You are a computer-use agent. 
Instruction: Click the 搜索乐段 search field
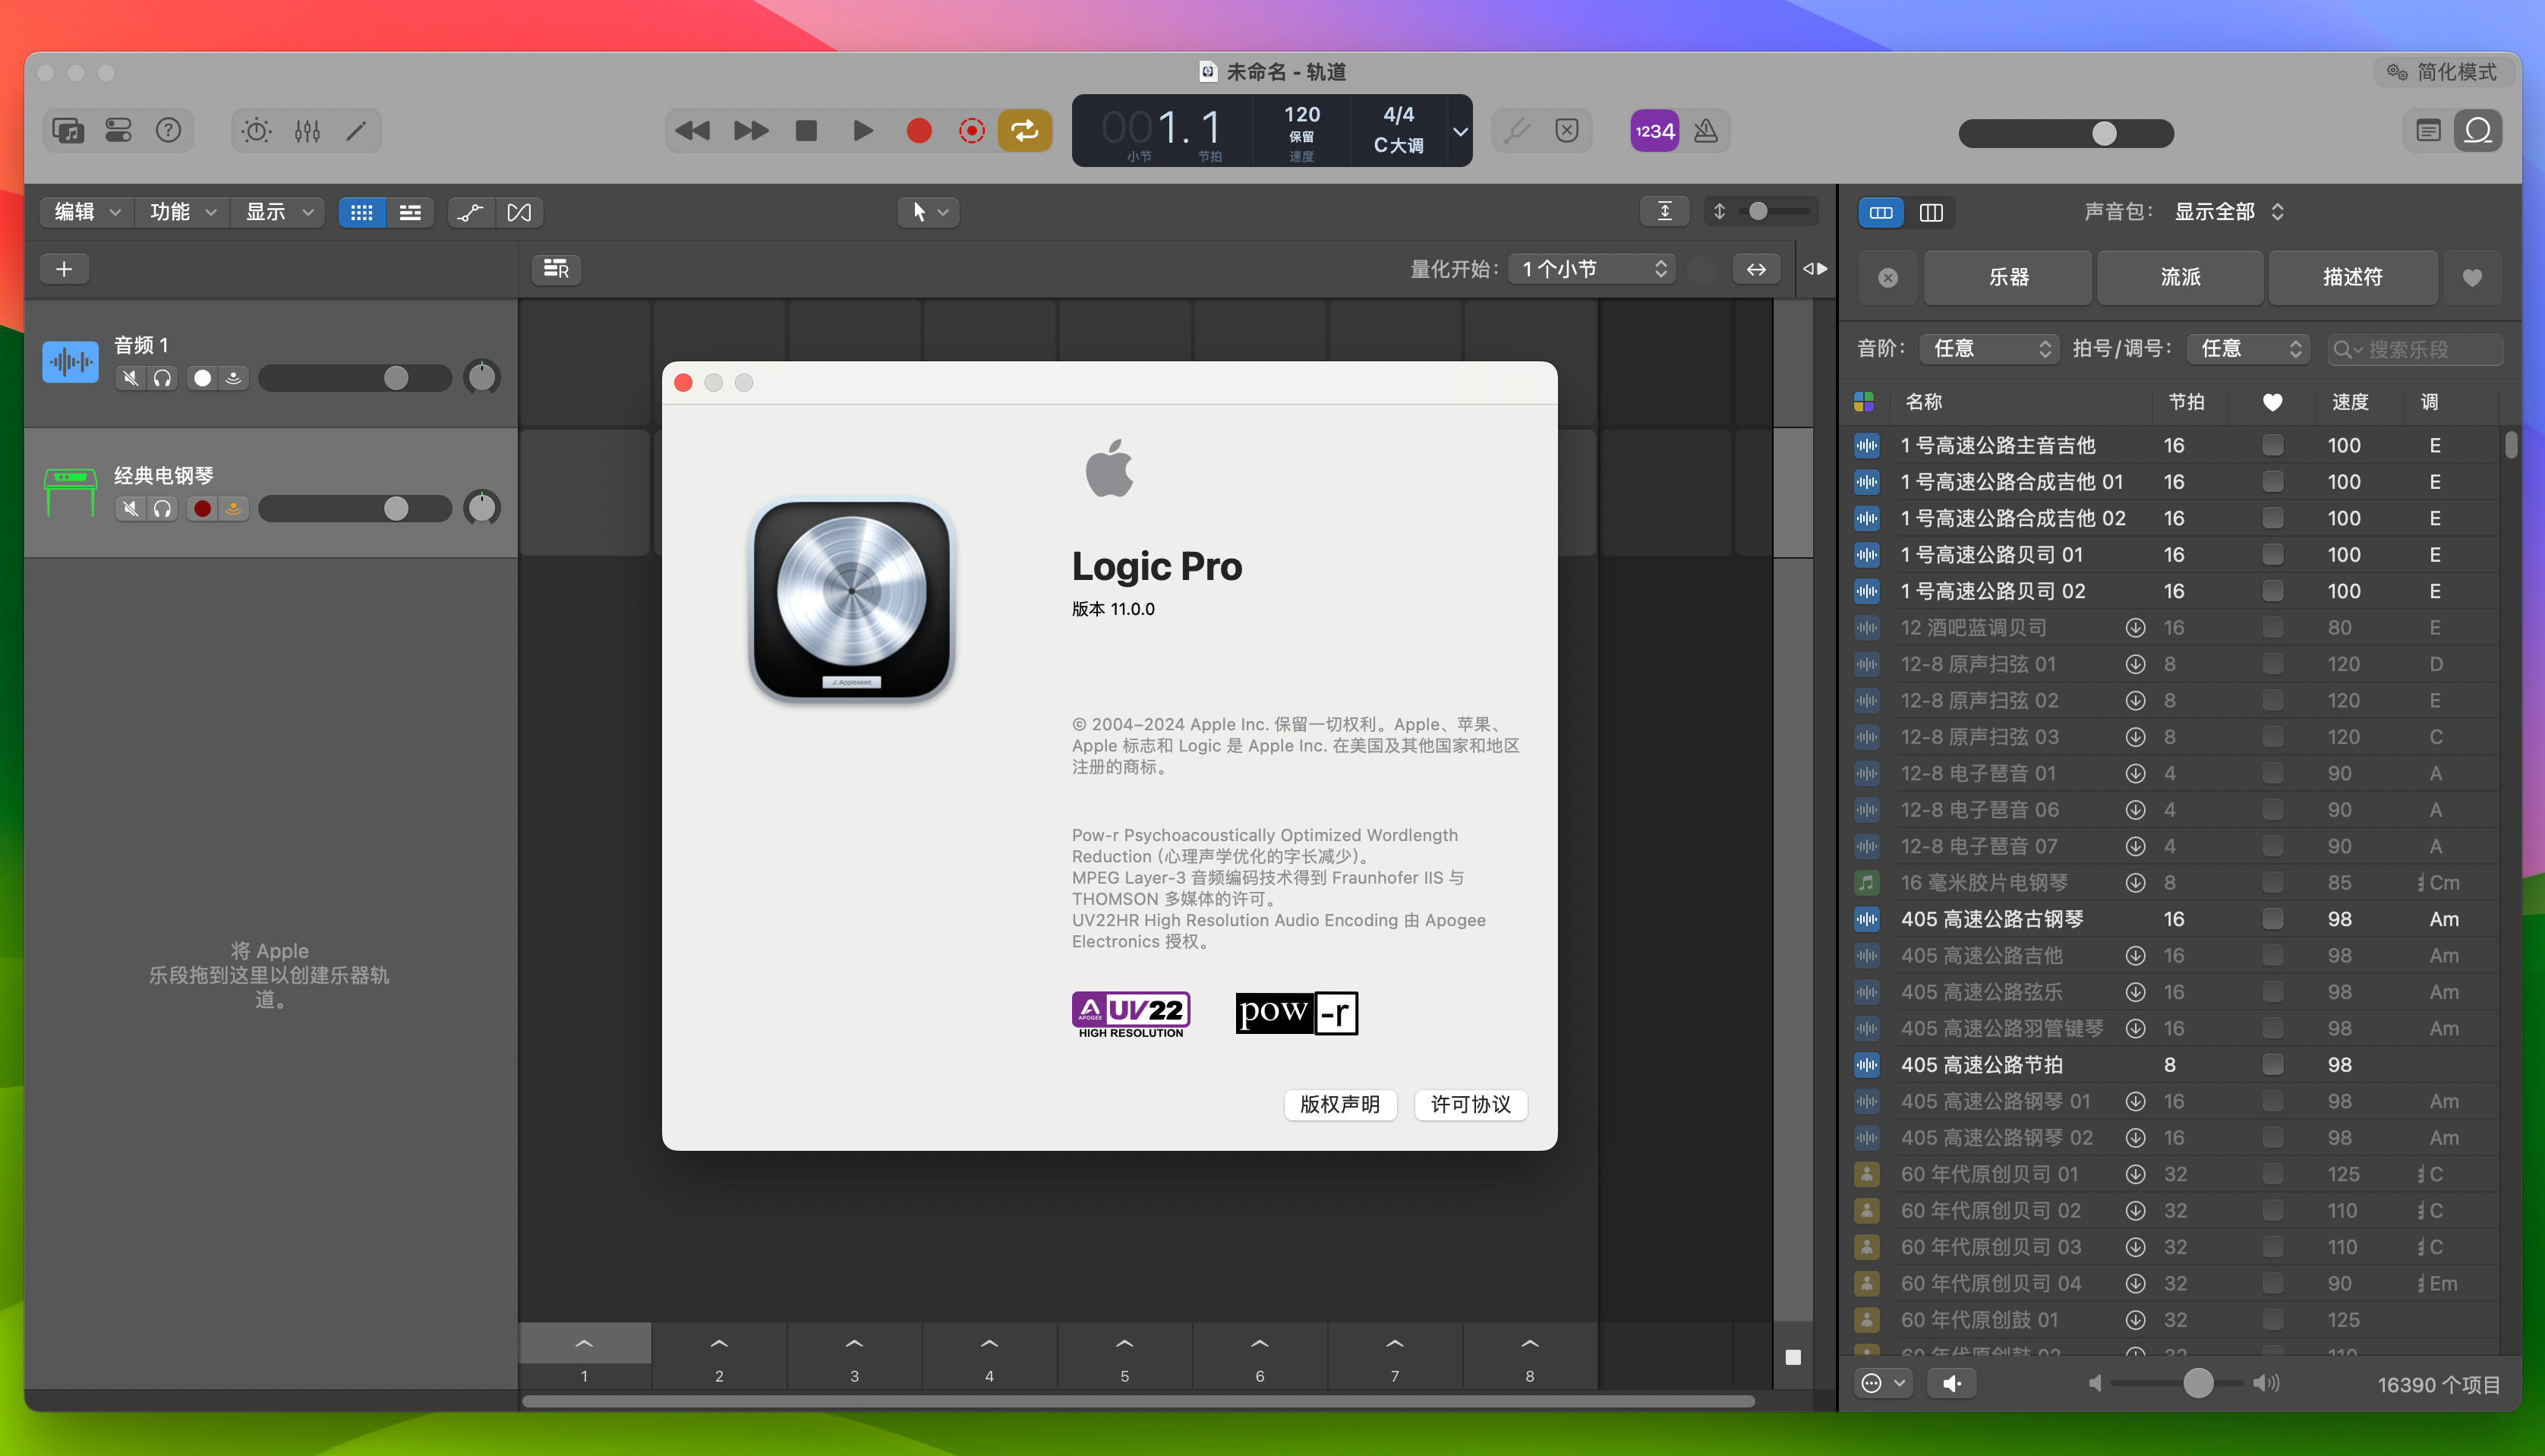click(2415, 349)
